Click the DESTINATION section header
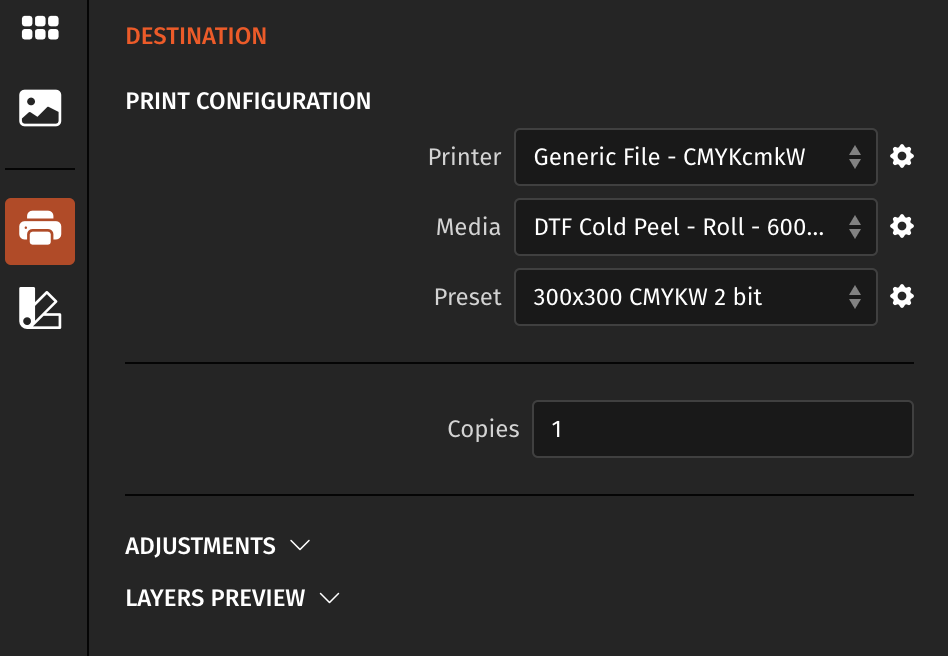The height and width of the screenshot is (656, 948). [196, 36]
